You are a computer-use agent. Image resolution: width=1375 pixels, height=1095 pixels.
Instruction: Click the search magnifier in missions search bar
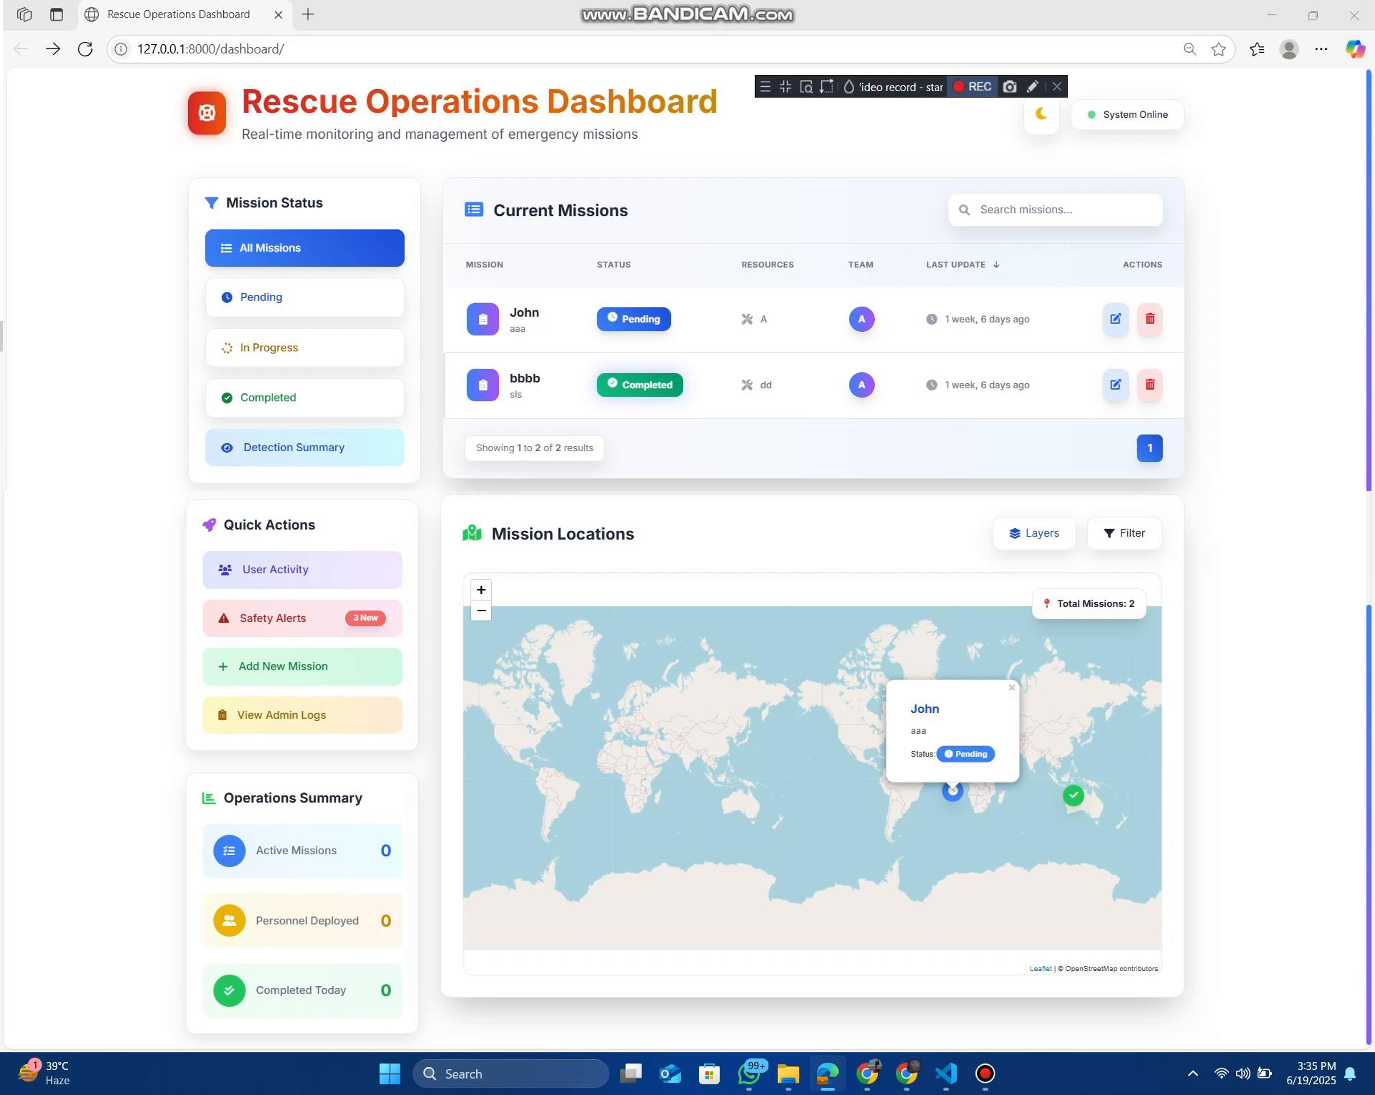(x=964, y=210)
